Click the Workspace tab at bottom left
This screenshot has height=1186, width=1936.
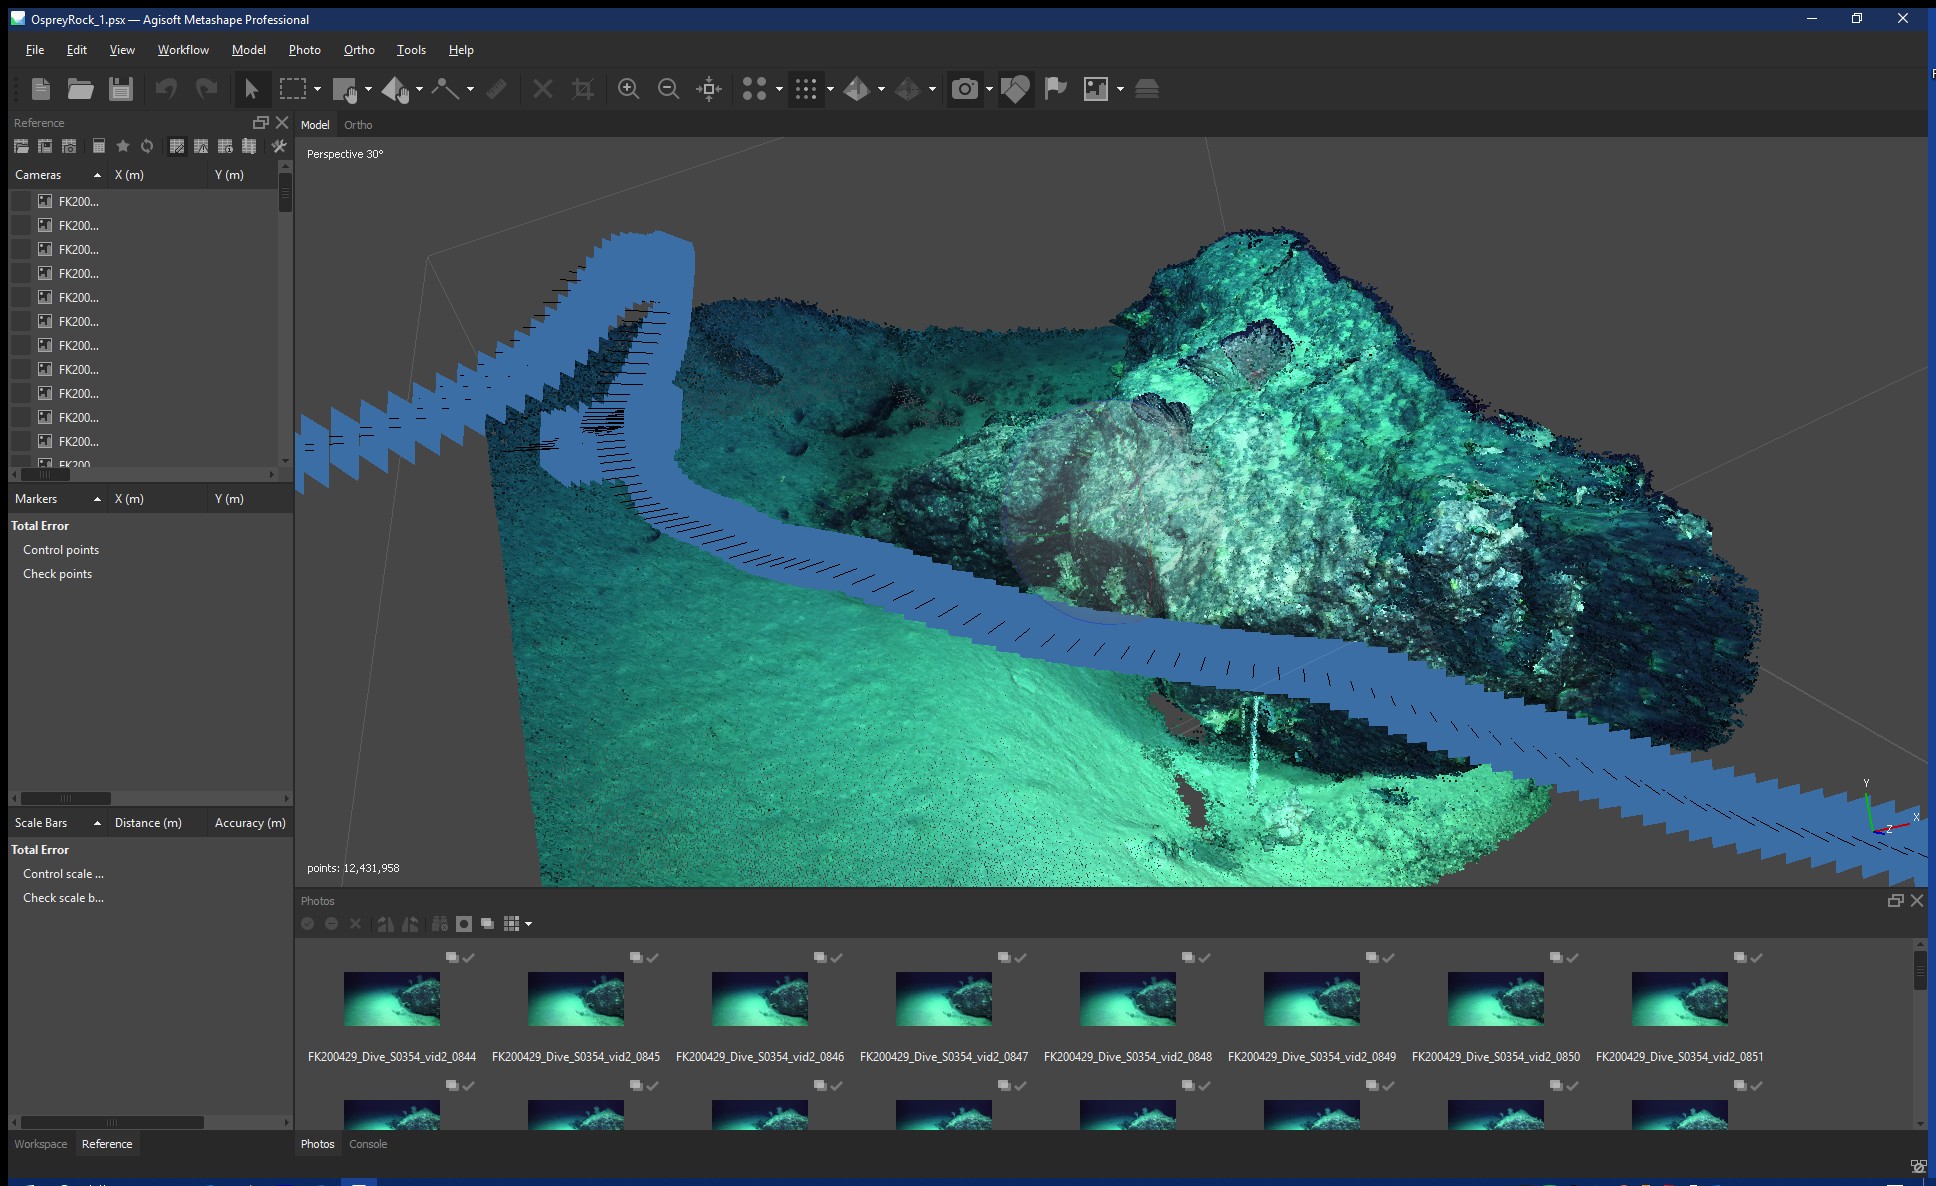pos(39,1143)
